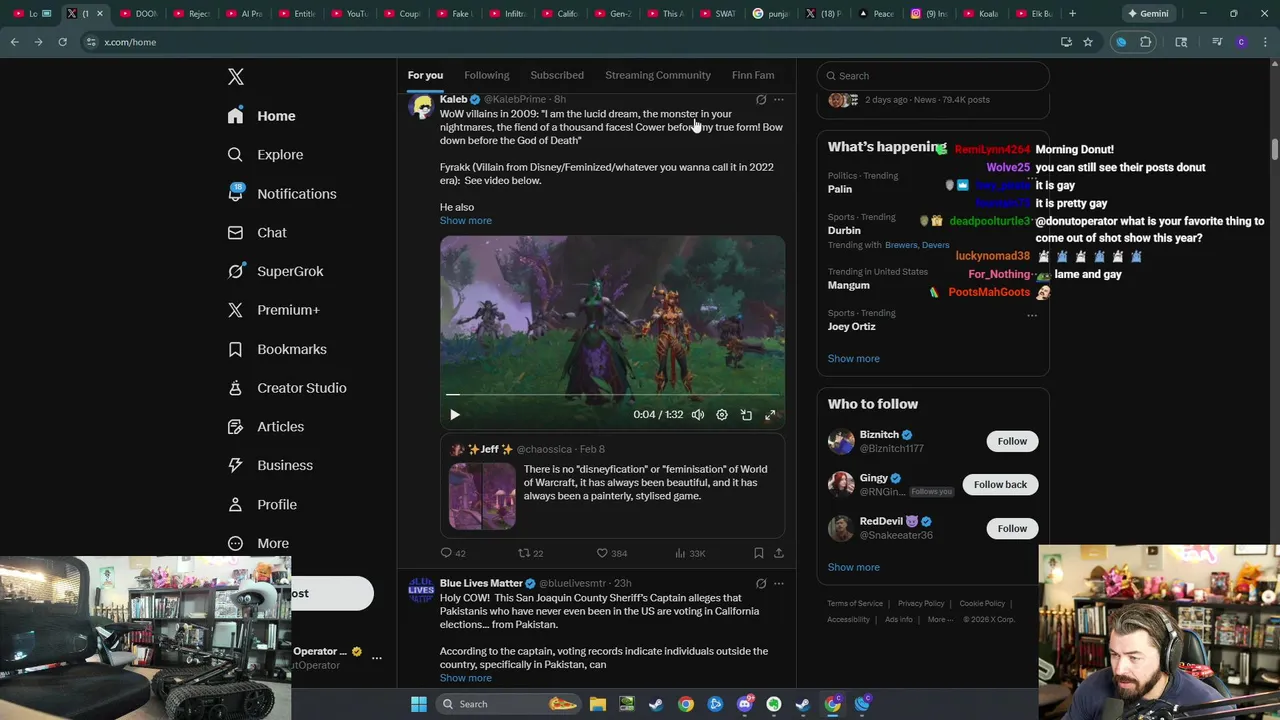
Task: Open video settings gear
Action: (722, 415)
